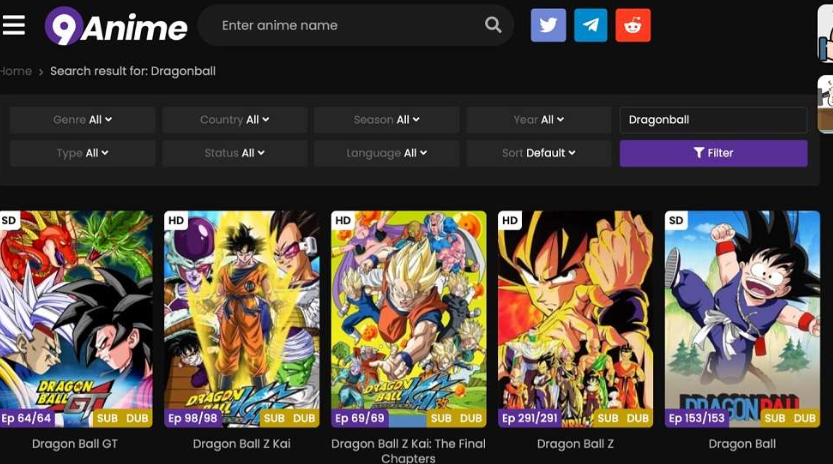Image resolution: width=833 pixels, height=464 pixels.
Task: Open the original Dragon Ball poster
Action: tap(742, 319)
